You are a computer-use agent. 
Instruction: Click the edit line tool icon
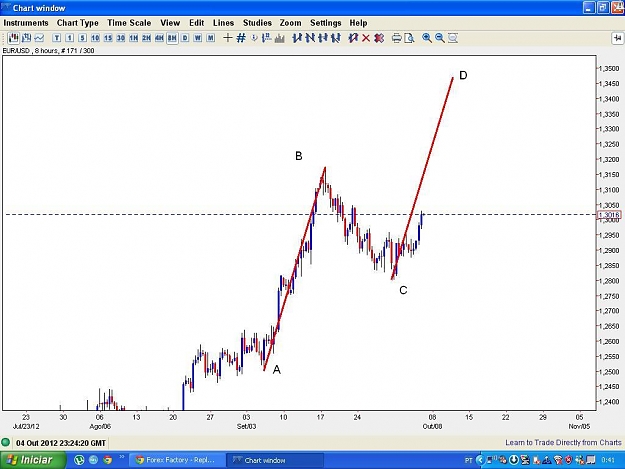point(353,38)
